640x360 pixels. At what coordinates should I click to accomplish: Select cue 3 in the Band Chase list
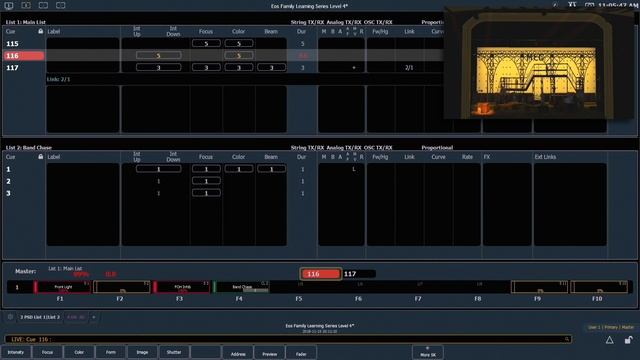[9, 193]
